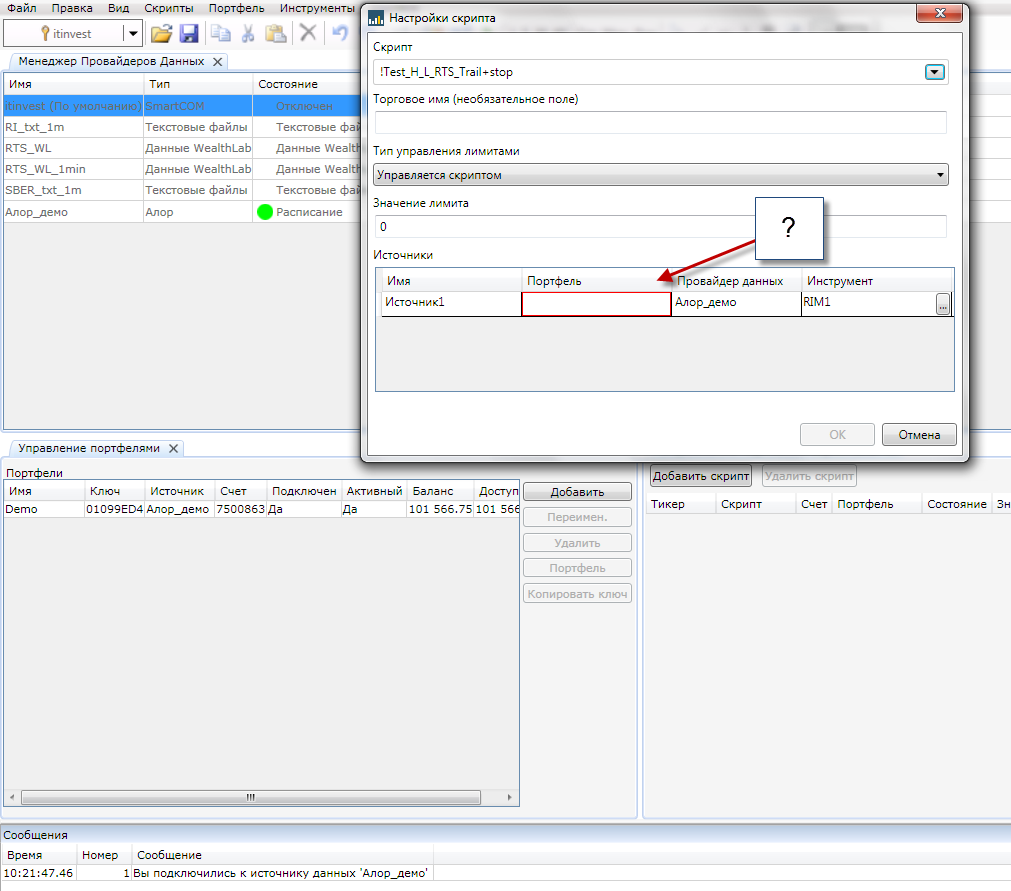Open the Правка menu

coord(72,7)
